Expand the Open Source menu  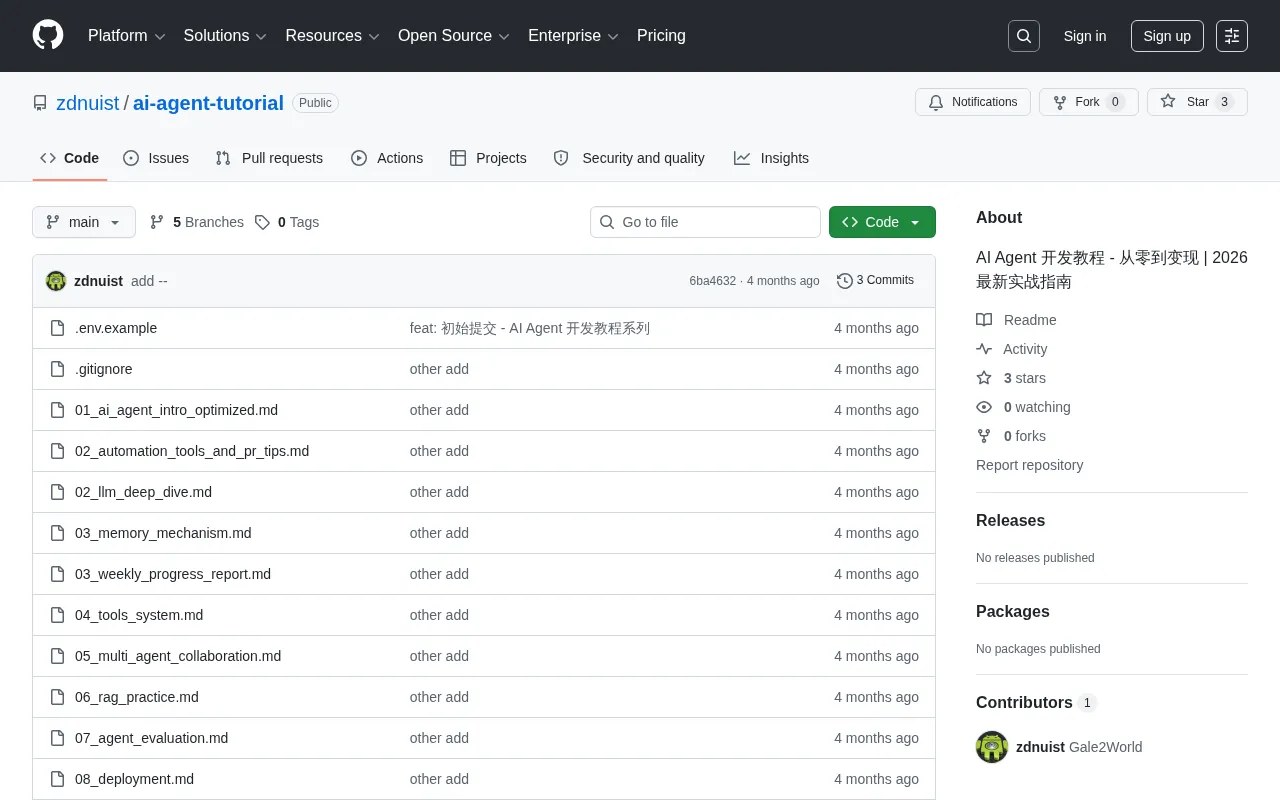(454, 36)
